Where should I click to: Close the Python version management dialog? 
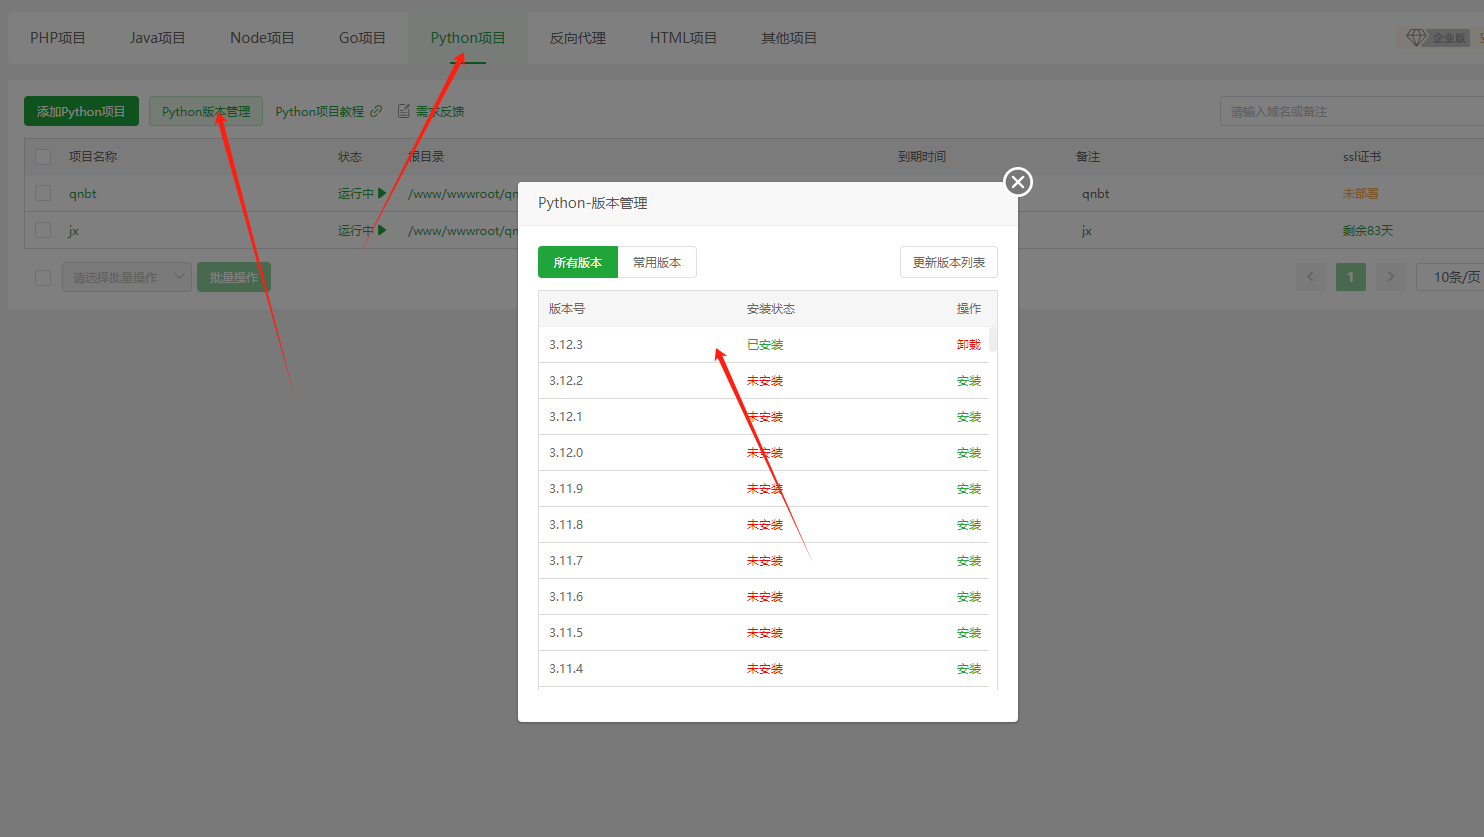point(1018,182)
